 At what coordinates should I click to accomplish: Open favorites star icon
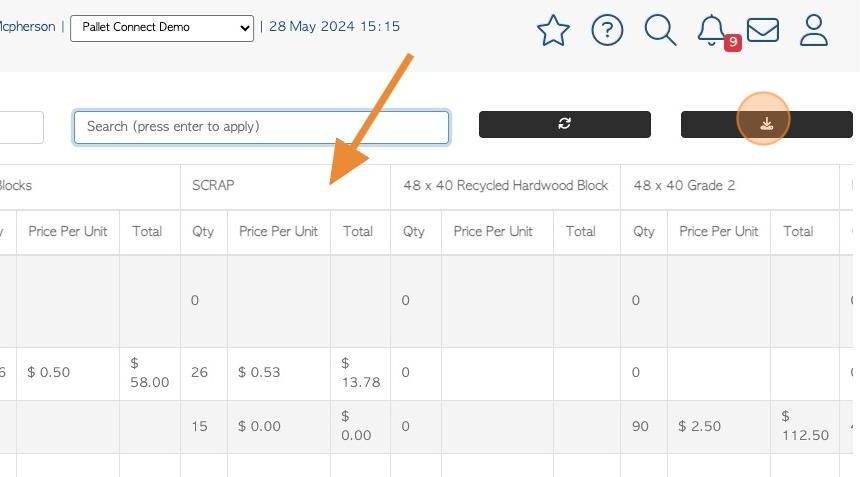pyautogui.click(x=553, y=30)
